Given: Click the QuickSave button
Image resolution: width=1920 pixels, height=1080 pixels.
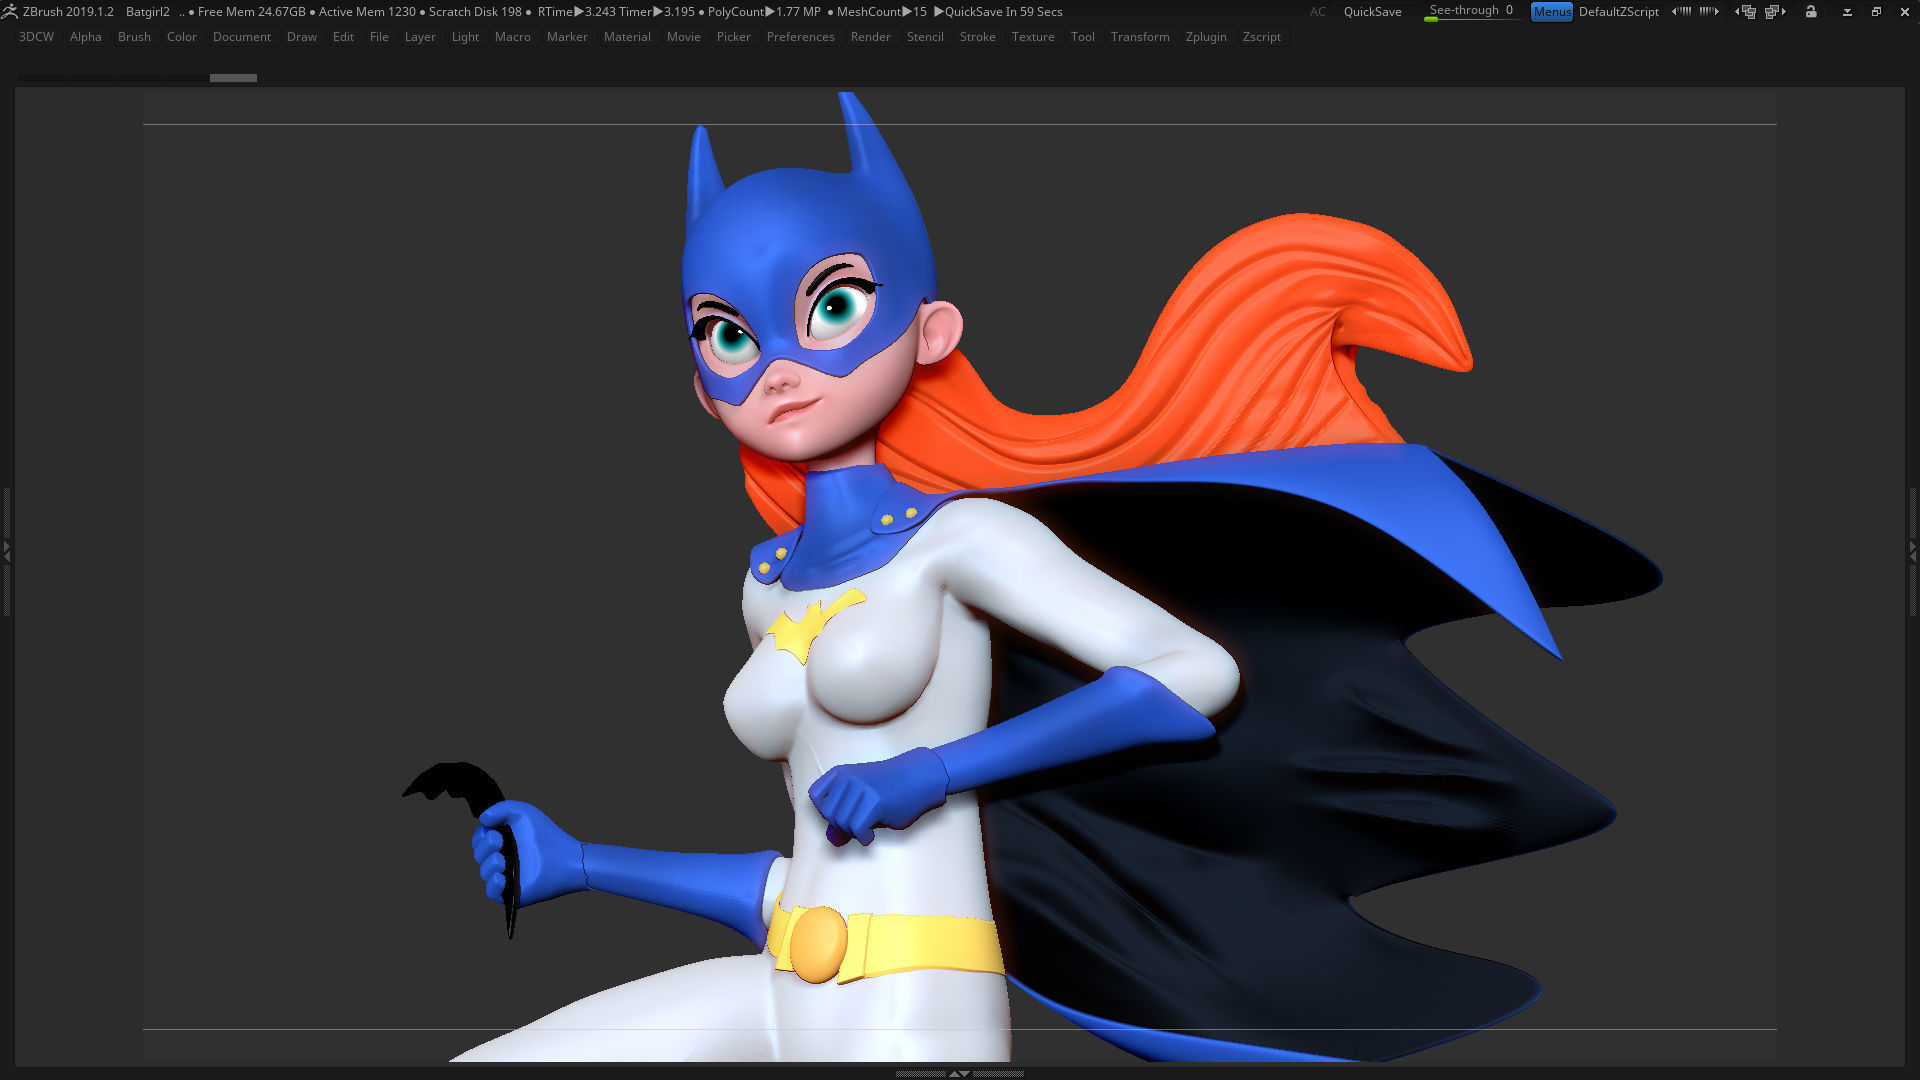Looking at the screenshot, I should pos(1372,12).
